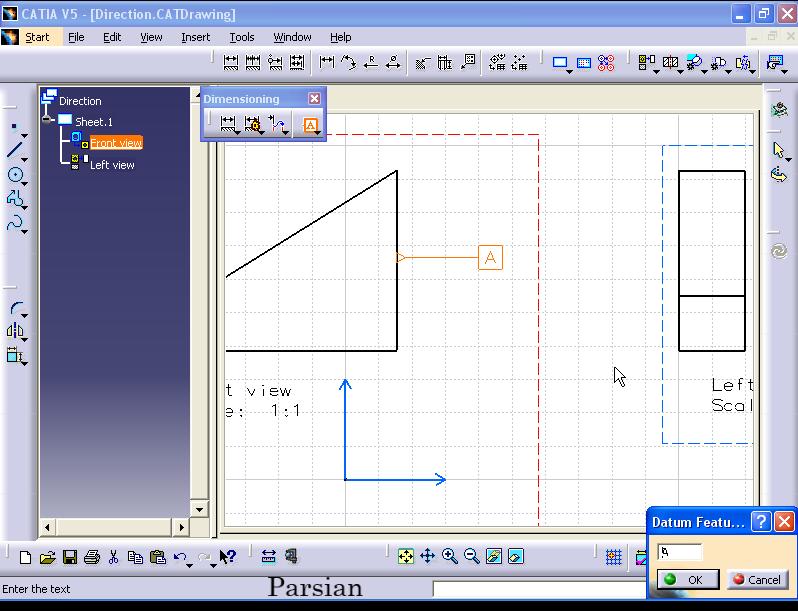798x611 pixels.
Task: Select the Thread Dimensions tool
Action: point(445,63)
